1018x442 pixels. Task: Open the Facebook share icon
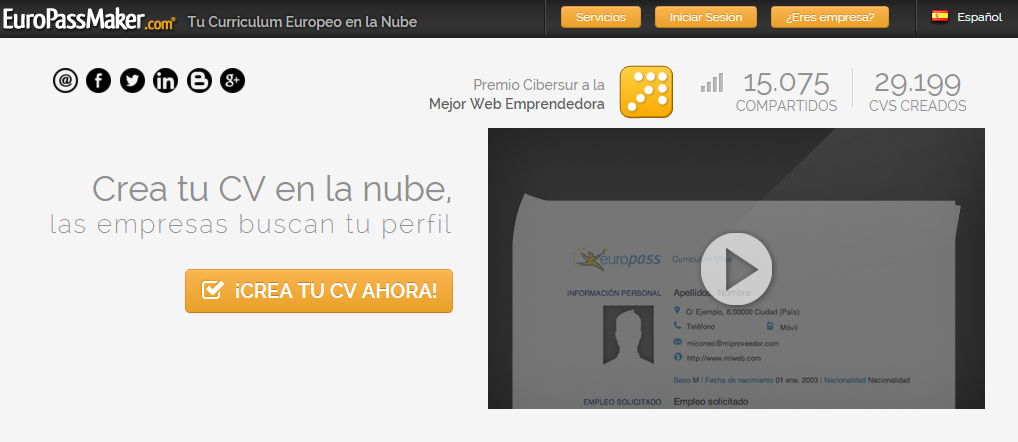99,80
